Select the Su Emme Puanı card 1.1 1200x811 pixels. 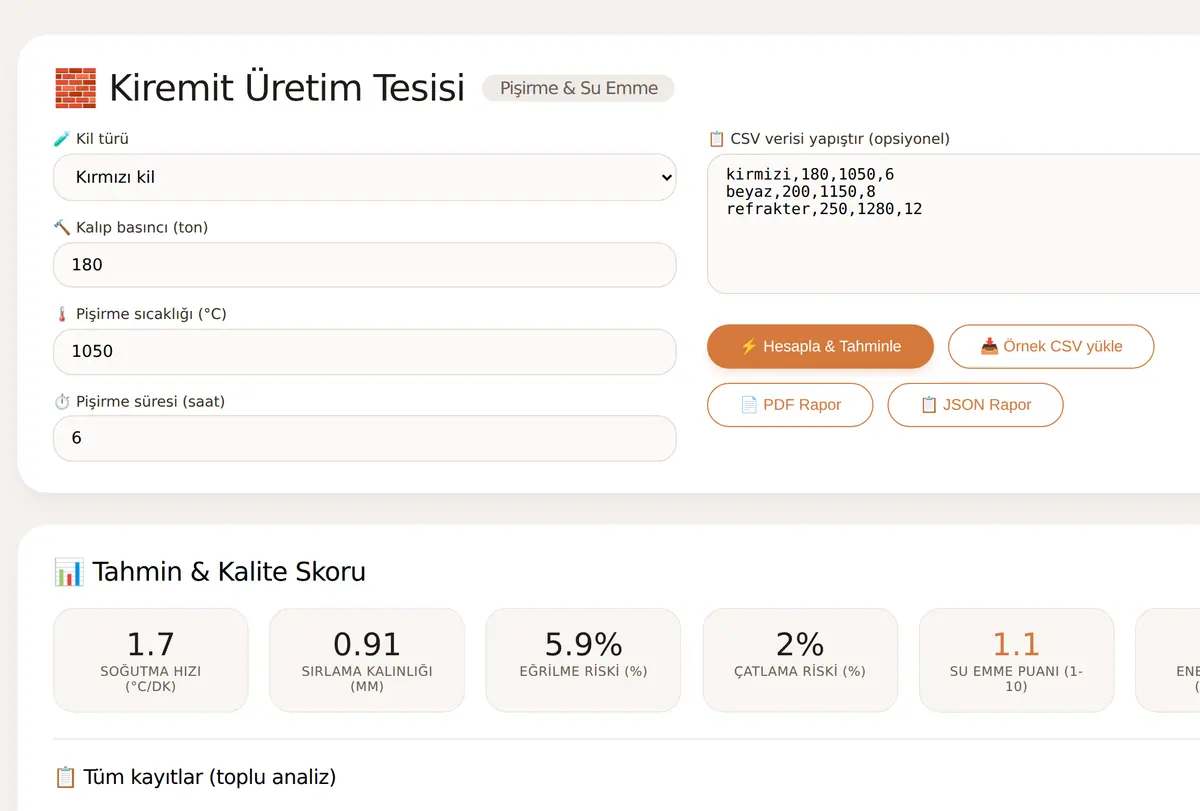(x=1016, y=660)
